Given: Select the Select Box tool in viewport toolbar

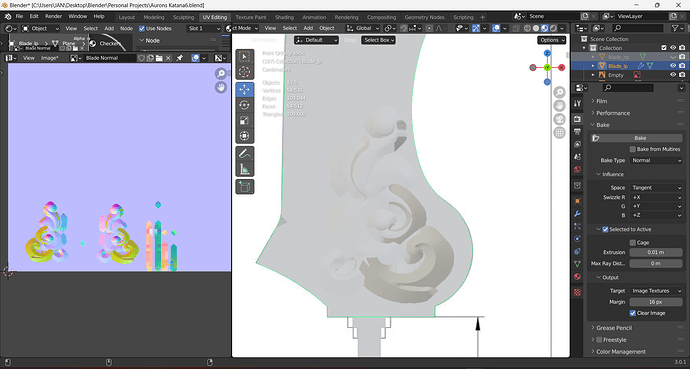Looking at the screenshot, I should (x=245, y=57).
